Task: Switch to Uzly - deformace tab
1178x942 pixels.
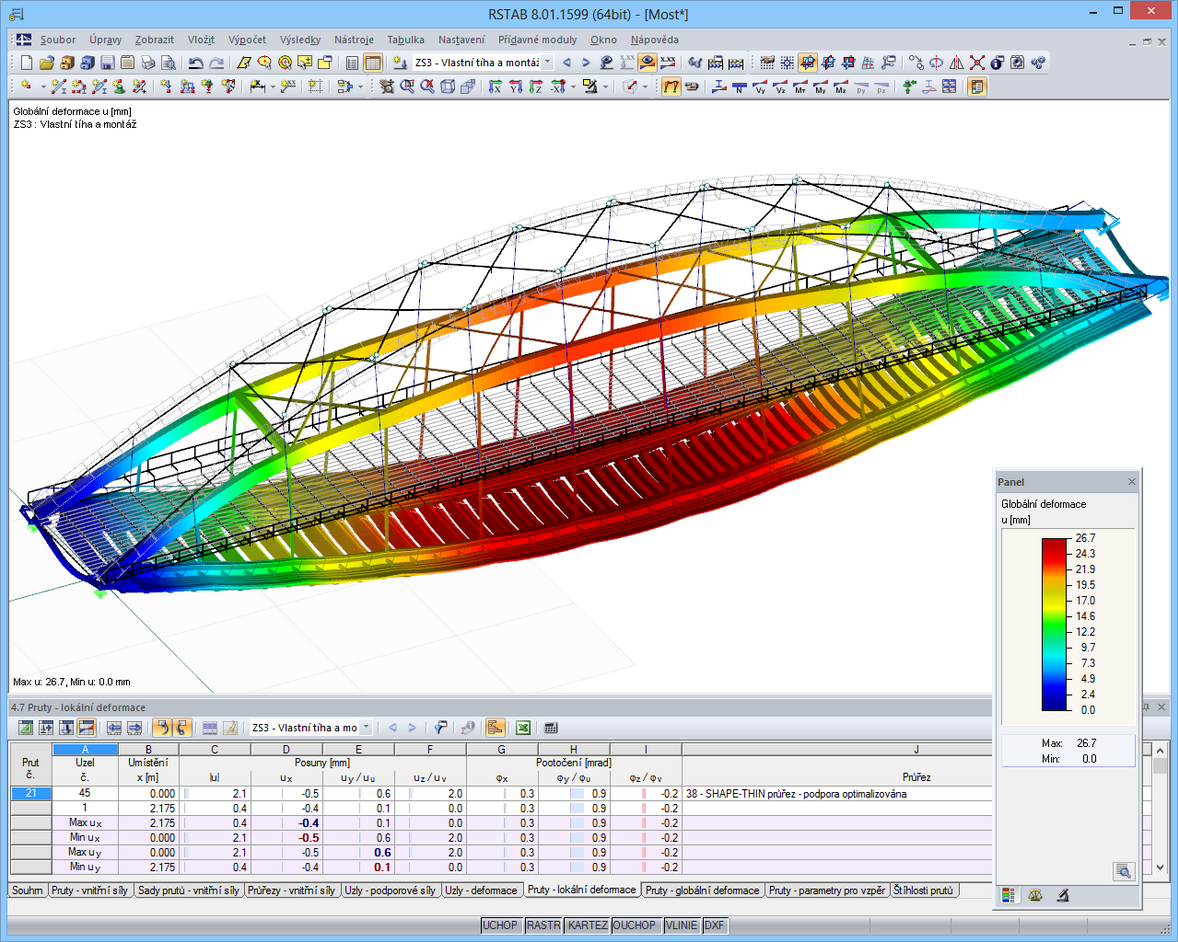Action: click(481, 890)
